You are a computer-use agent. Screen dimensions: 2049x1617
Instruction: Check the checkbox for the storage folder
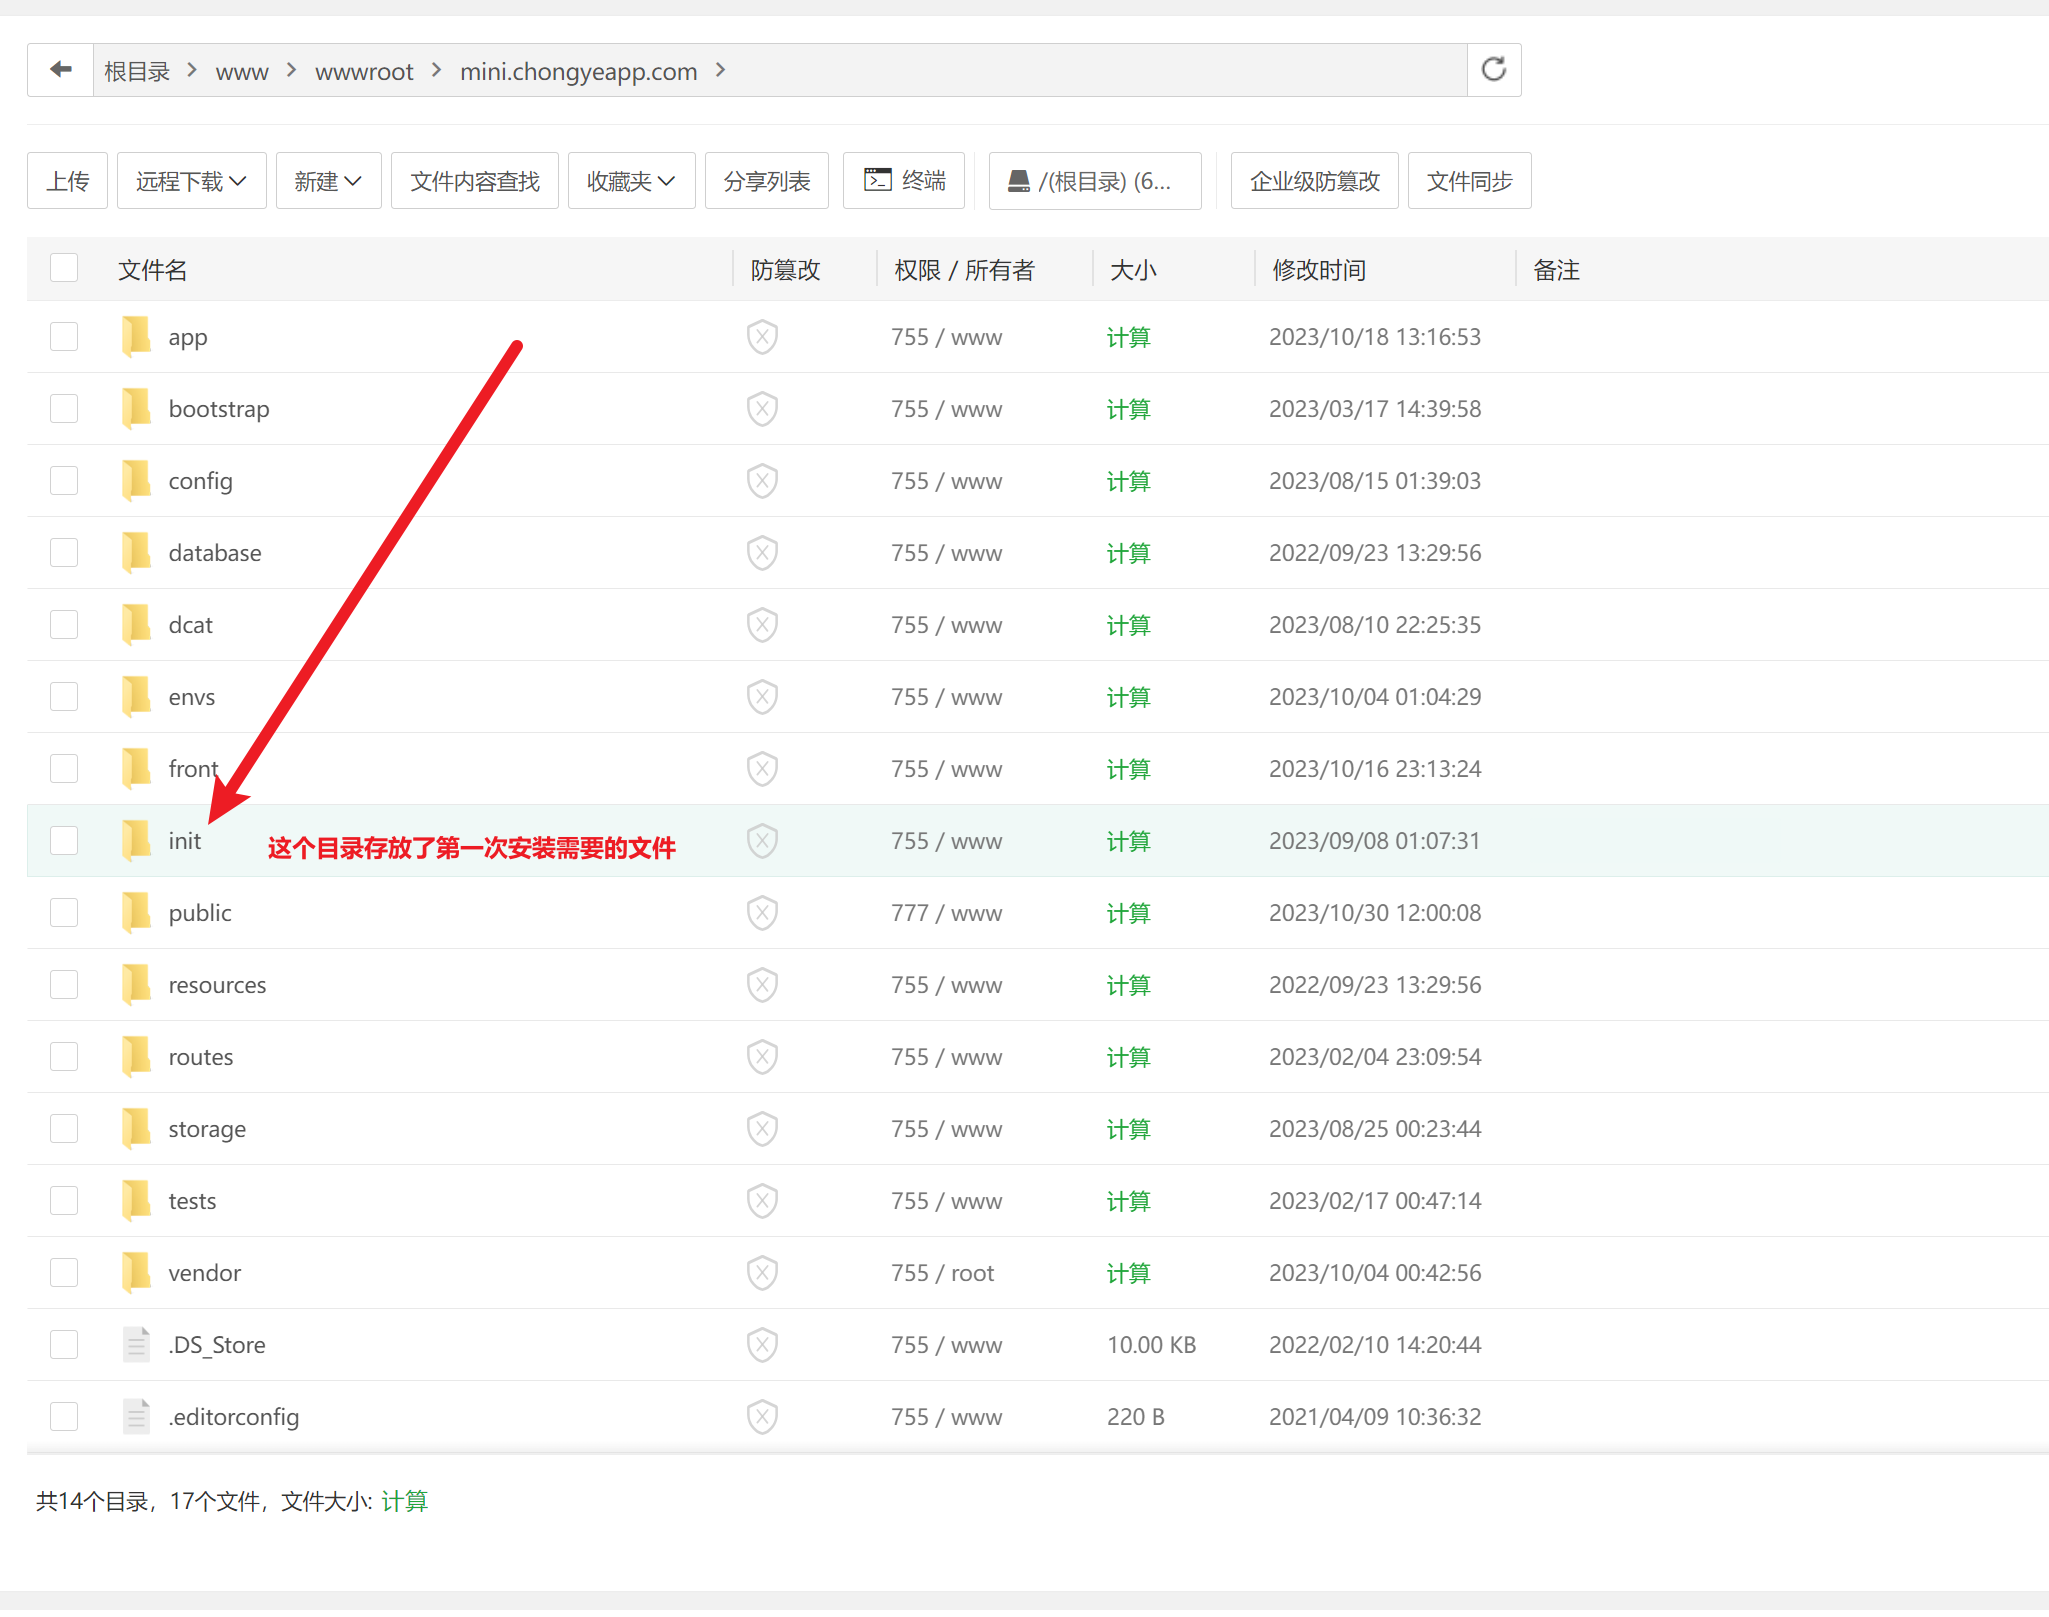click(63, 1128)
